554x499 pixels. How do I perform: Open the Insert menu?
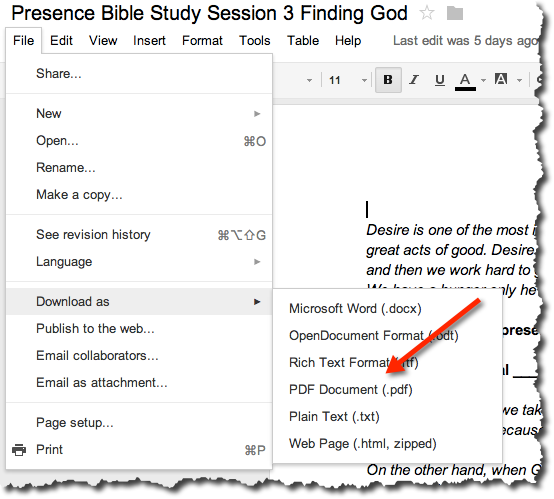(x=149, y=41)
